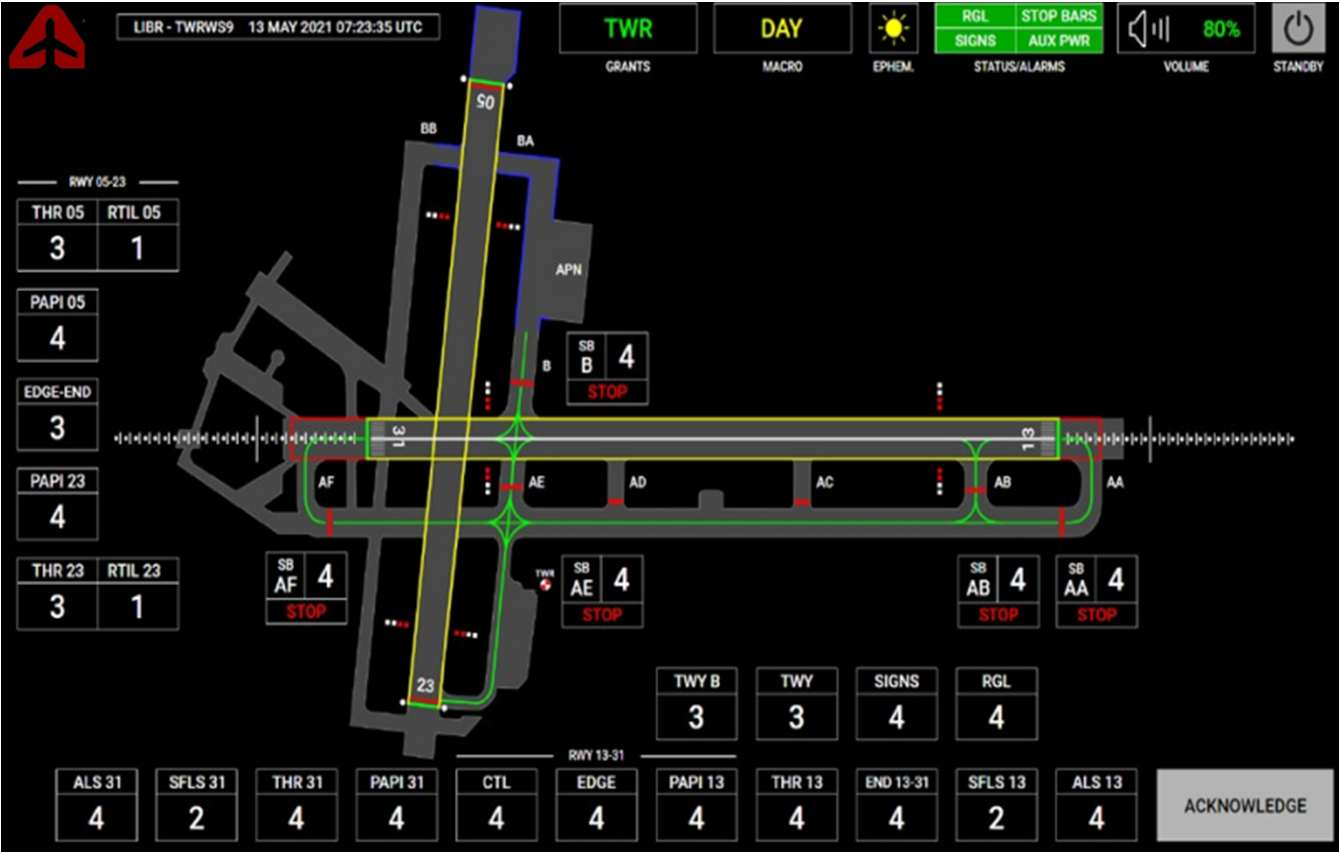Open the PAPI 05 intensity selector
Image resolution: width=1340 pixels, height=853 pixels.
click(57, 326)
